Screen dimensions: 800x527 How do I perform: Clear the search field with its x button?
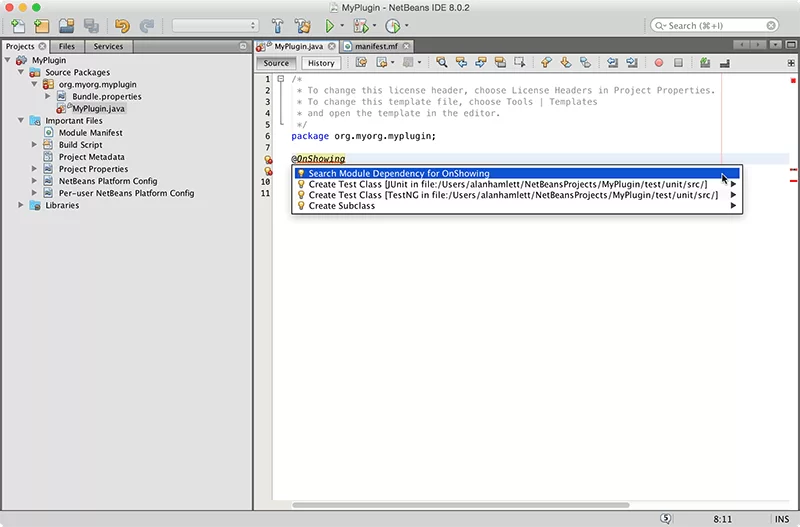tap(771, 26)
